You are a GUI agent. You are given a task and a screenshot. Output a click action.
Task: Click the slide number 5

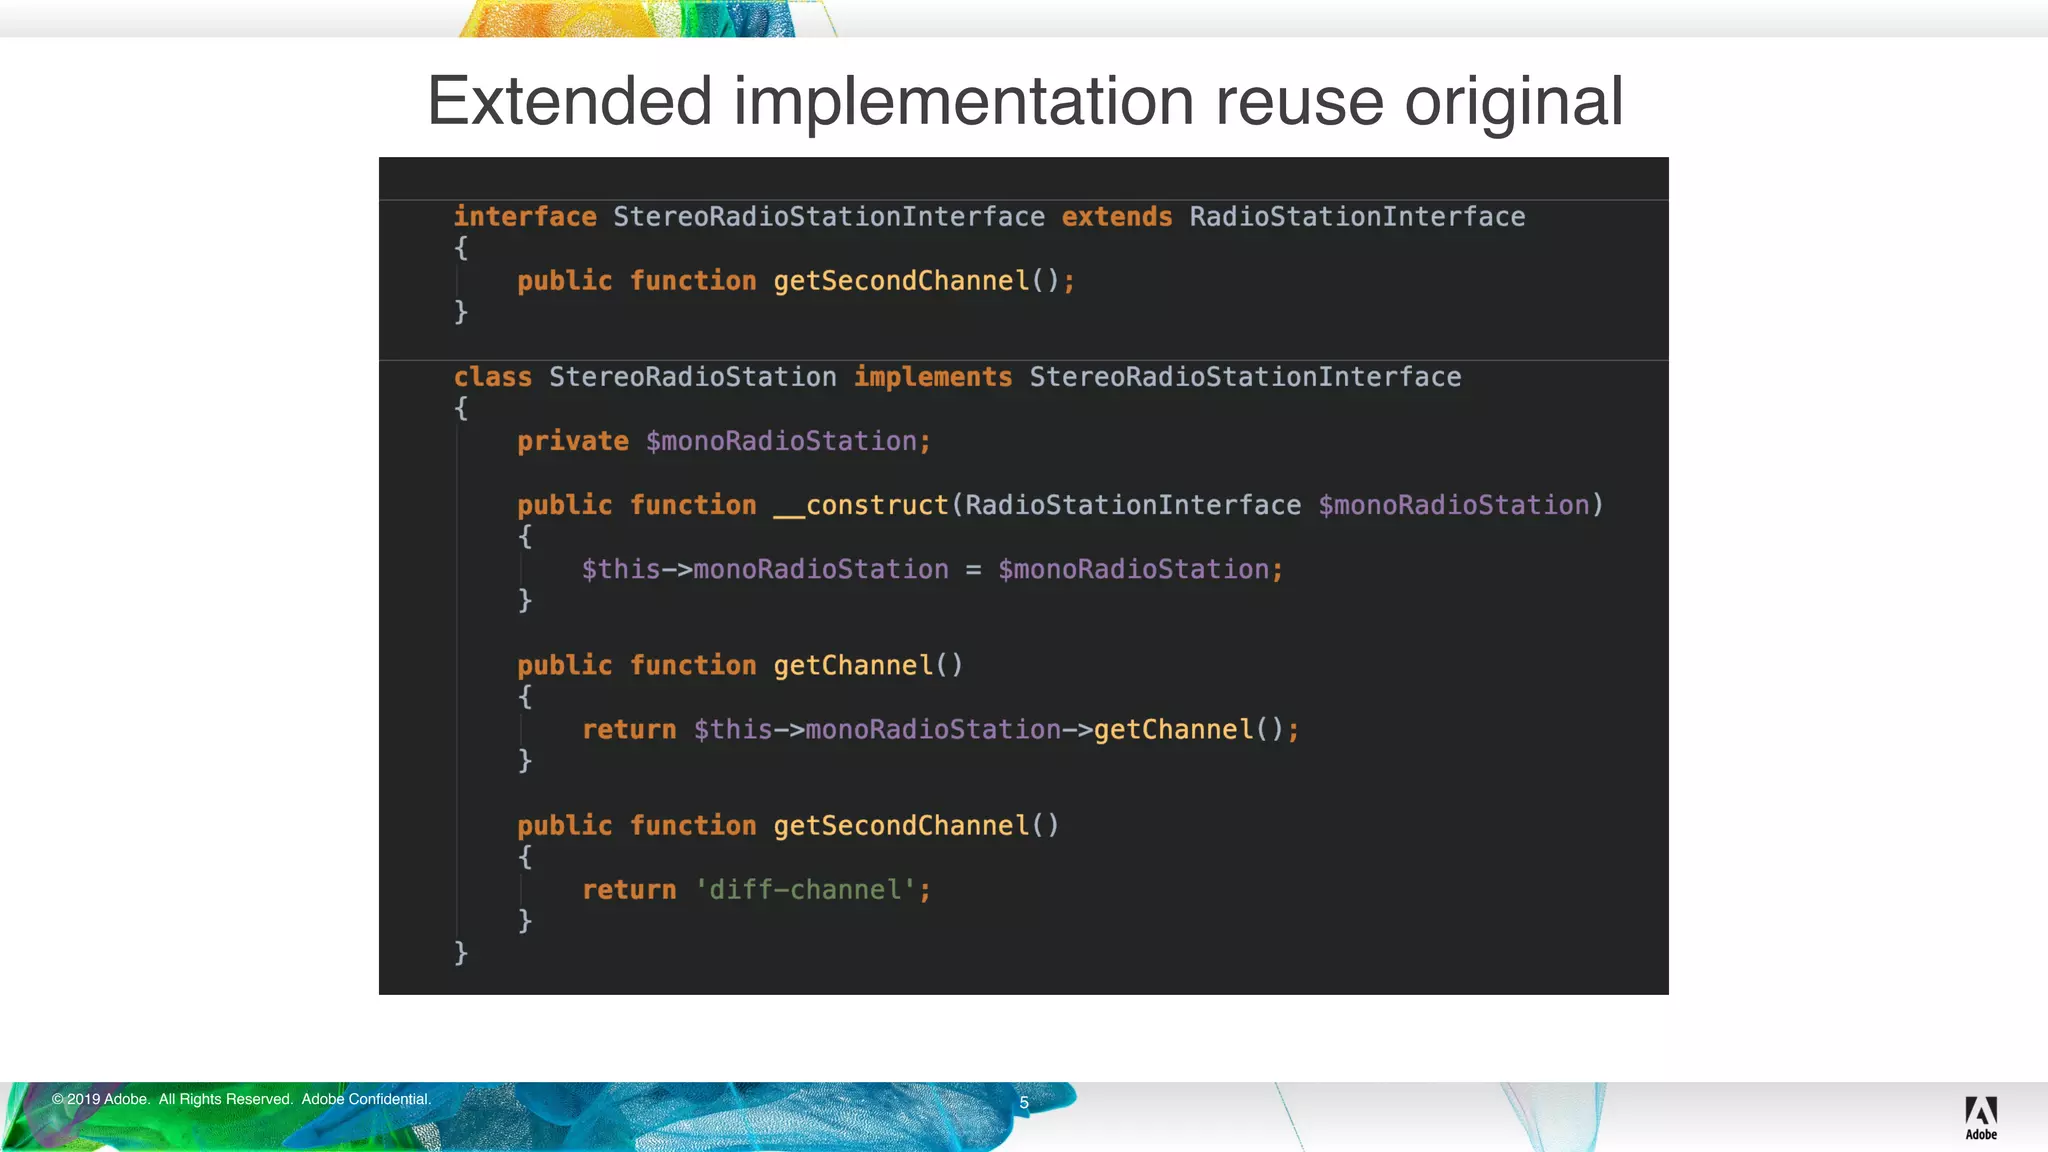point(1023,1103)
